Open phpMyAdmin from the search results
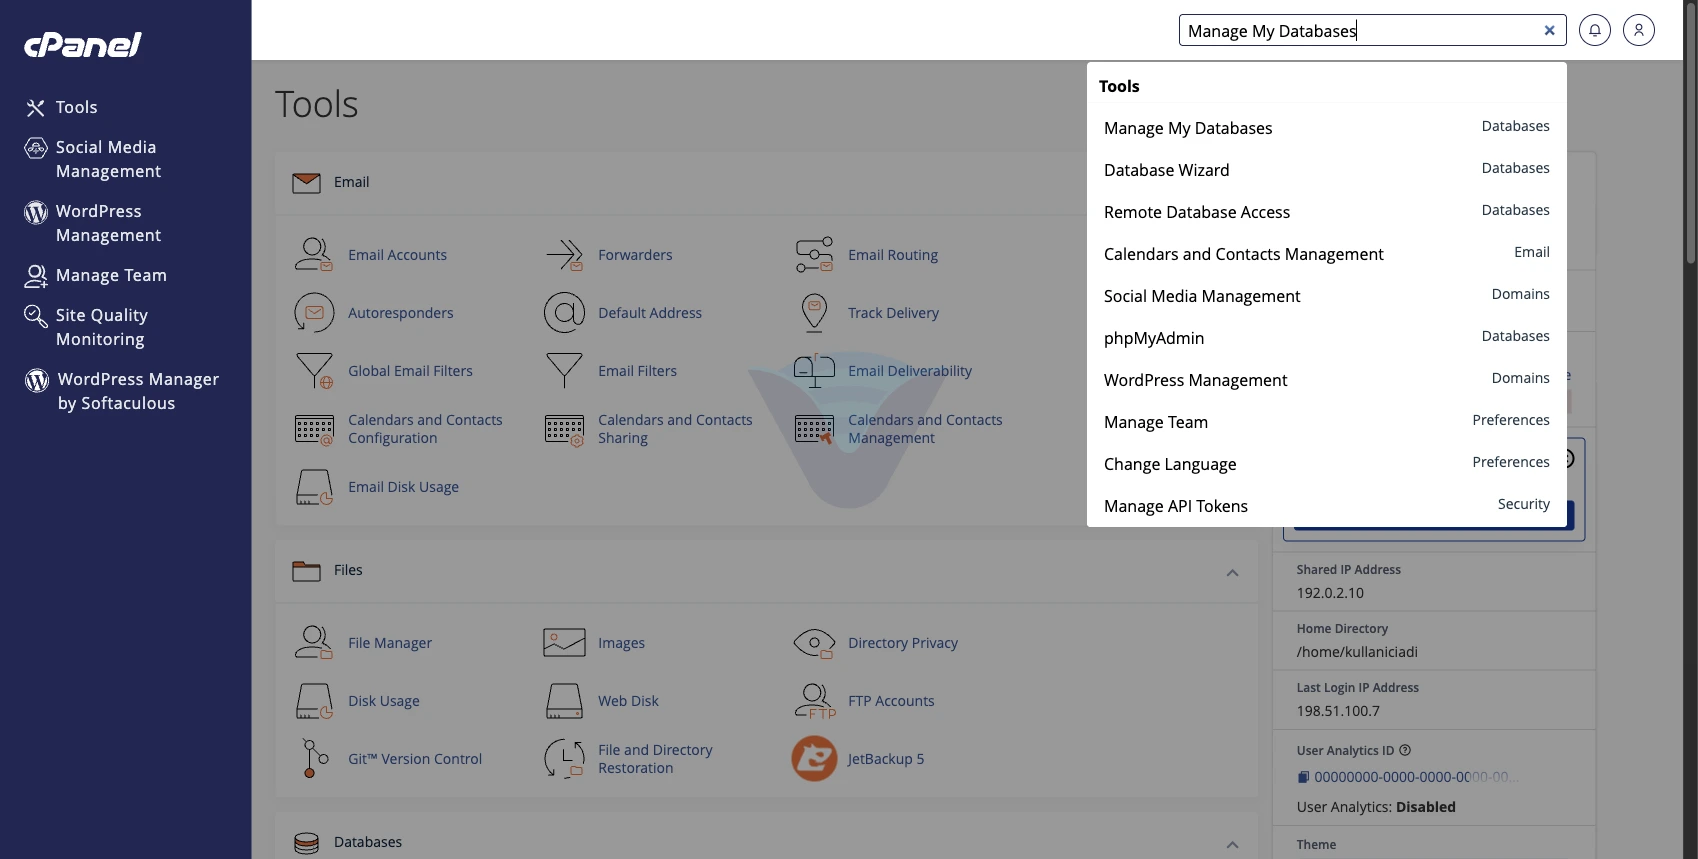This screenshot has height=859, width=1698. 1326,338
